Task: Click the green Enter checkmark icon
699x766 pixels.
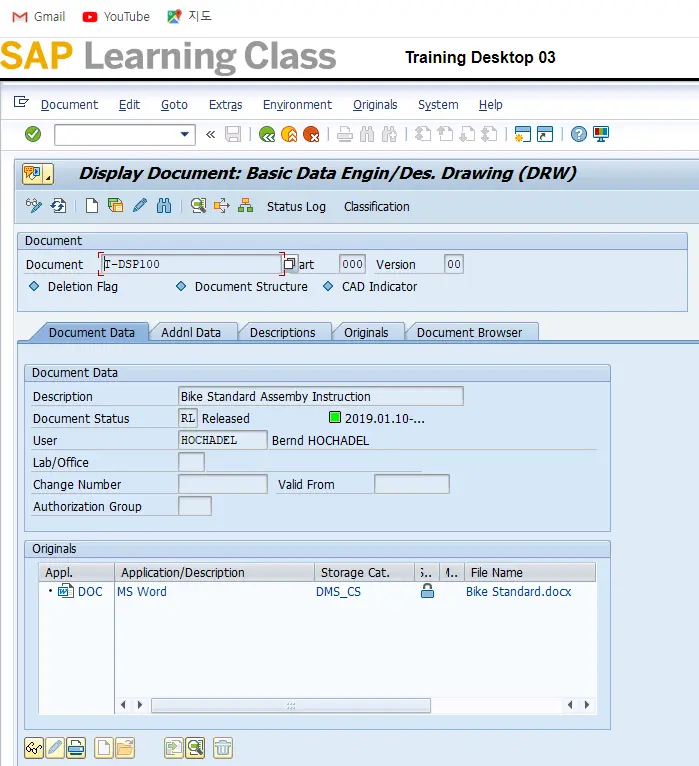Action: click(33, 134)
